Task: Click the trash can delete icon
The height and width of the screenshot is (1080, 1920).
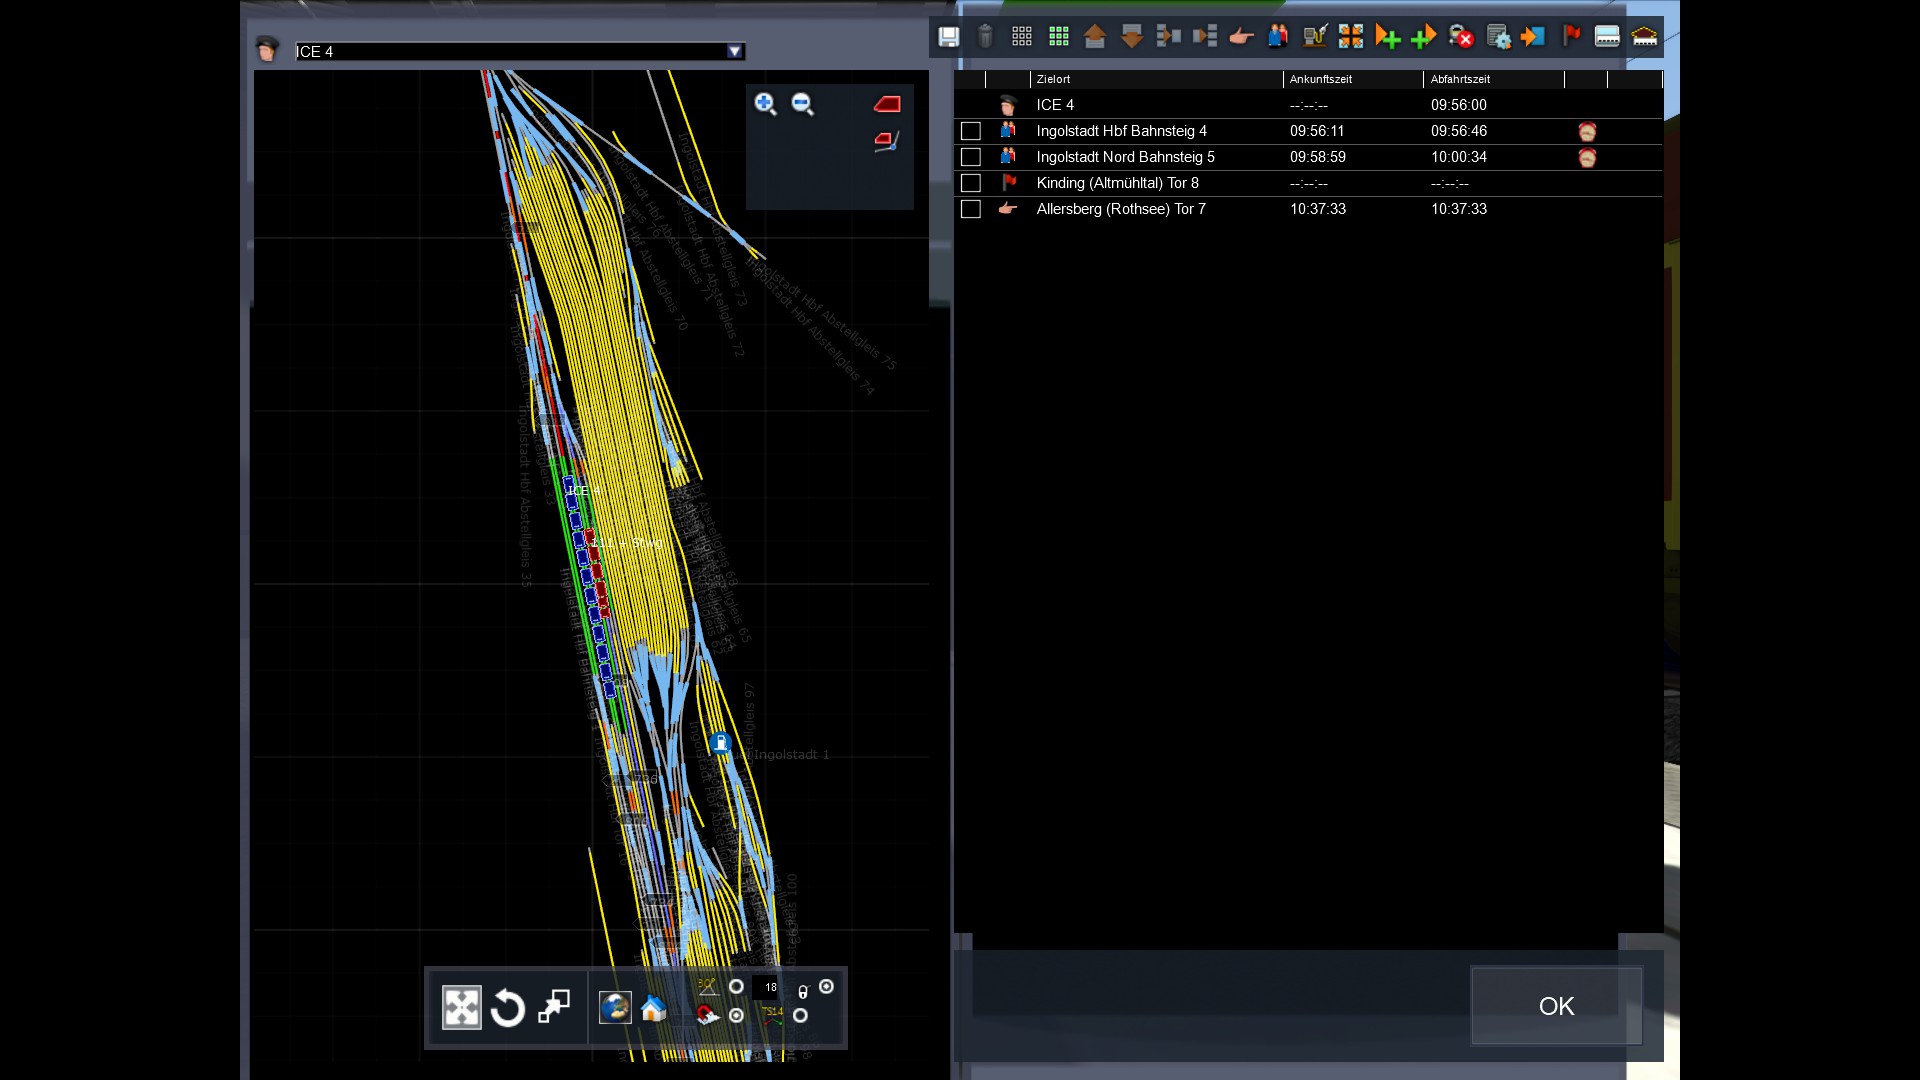Action: pos(985,37)
